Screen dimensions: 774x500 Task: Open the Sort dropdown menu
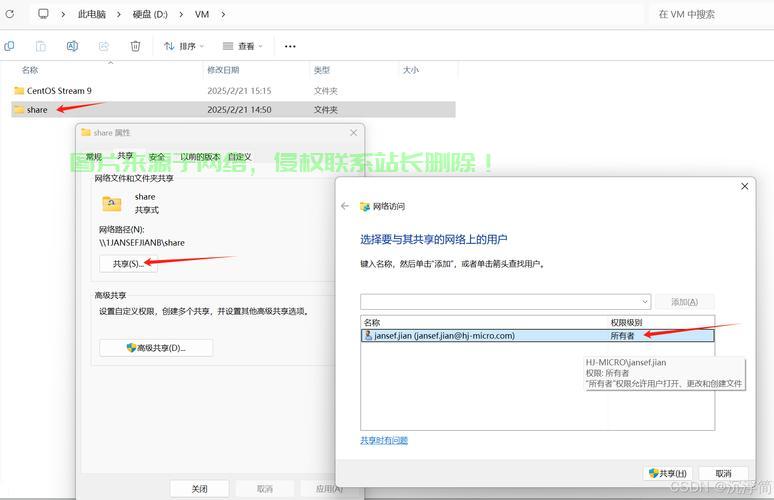184,46
